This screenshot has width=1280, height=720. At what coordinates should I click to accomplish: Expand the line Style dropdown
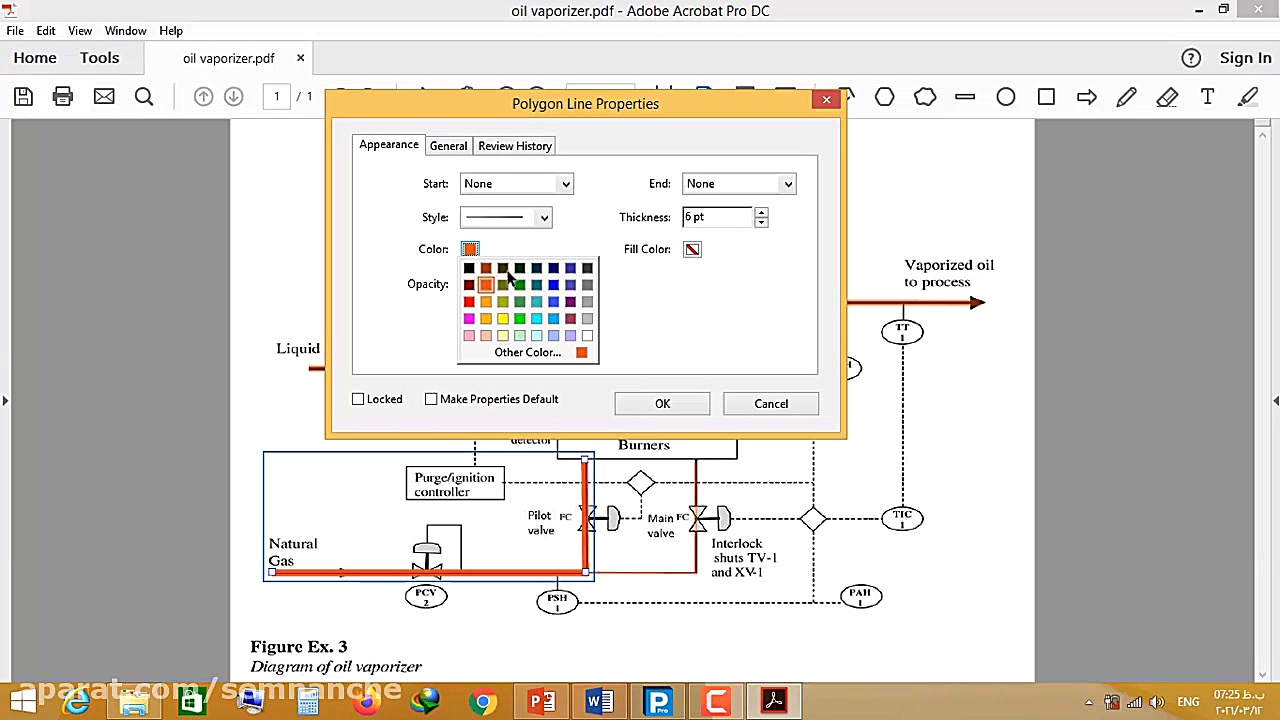tap(506, 218)
